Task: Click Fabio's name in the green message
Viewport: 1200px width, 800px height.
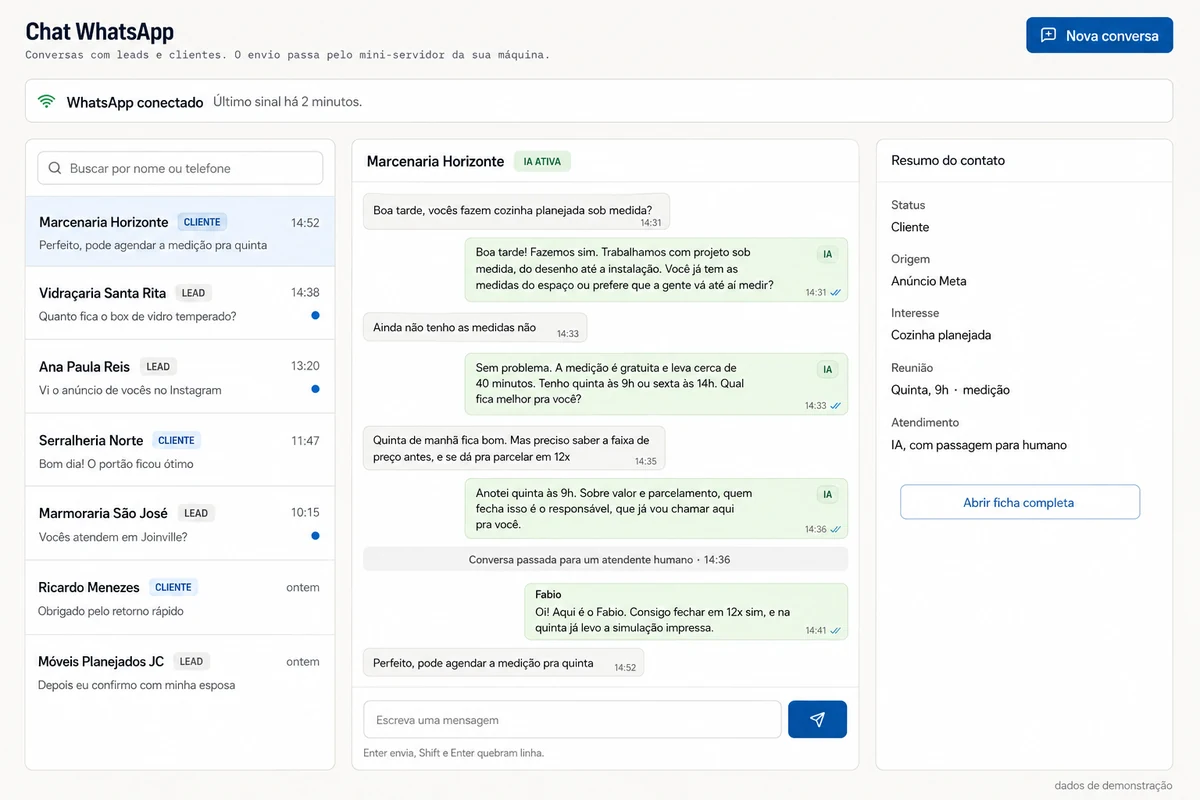Action: point(548,594)
